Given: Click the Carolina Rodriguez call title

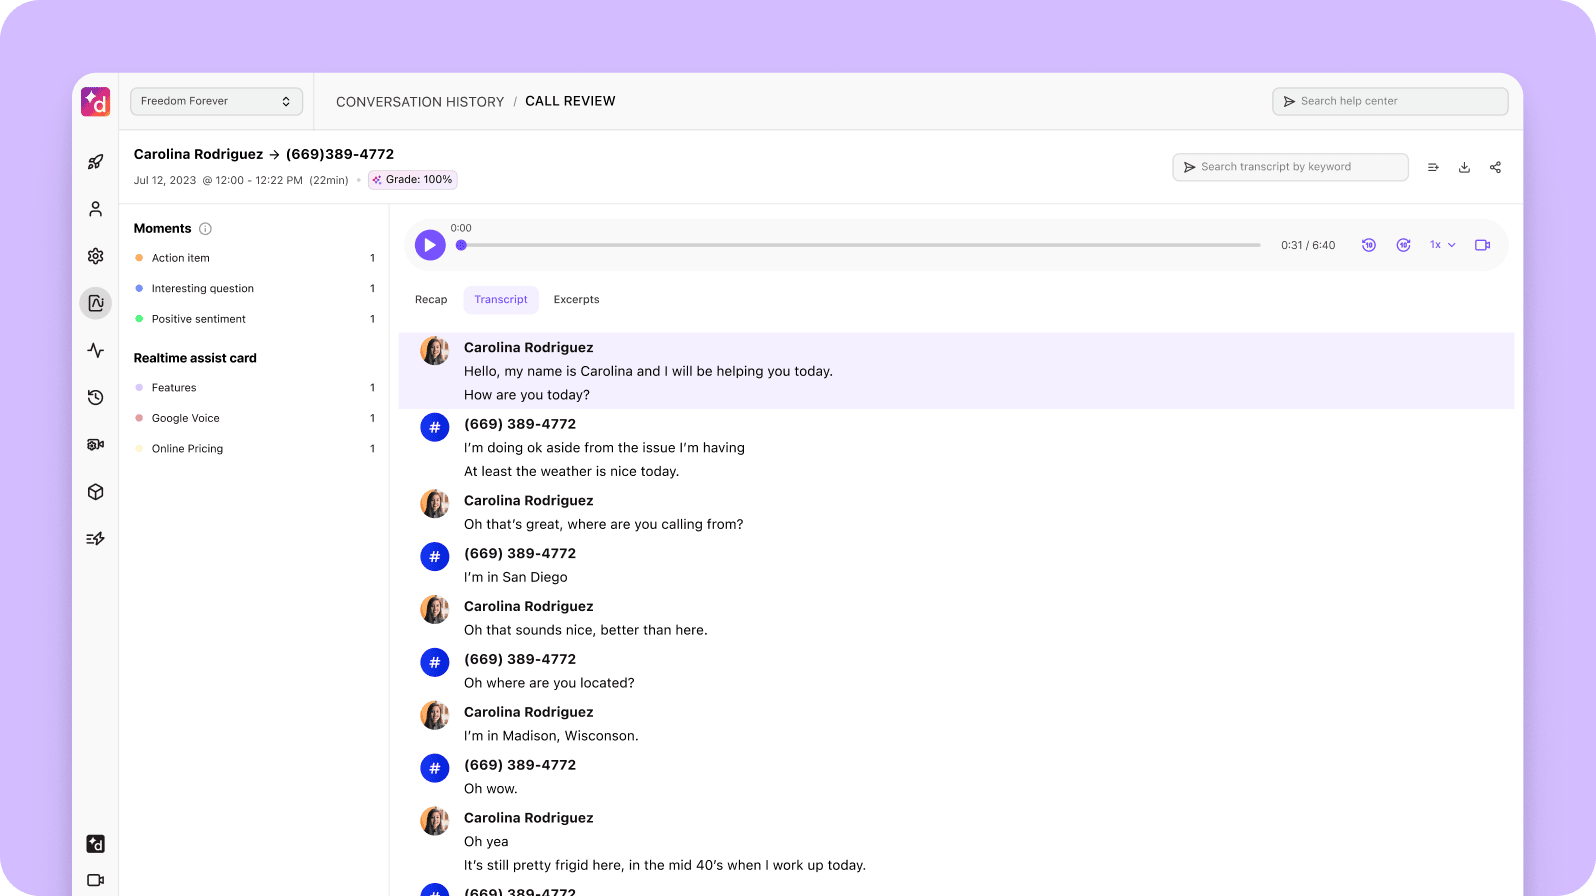Looking at the screenshot, I should 264,154.
